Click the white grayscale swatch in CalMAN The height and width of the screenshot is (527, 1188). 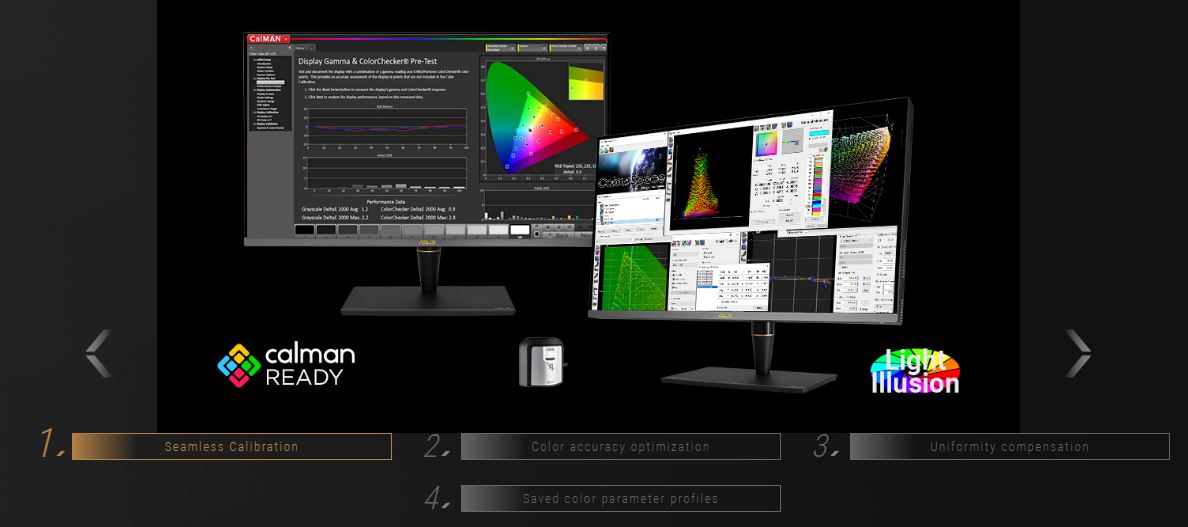click(520, 229)
